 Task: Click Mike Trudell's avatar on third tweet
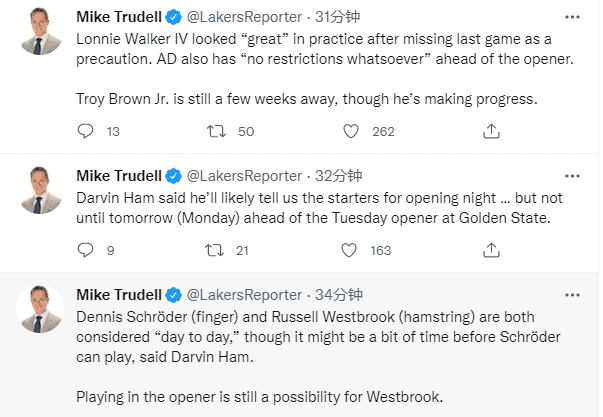43,312
